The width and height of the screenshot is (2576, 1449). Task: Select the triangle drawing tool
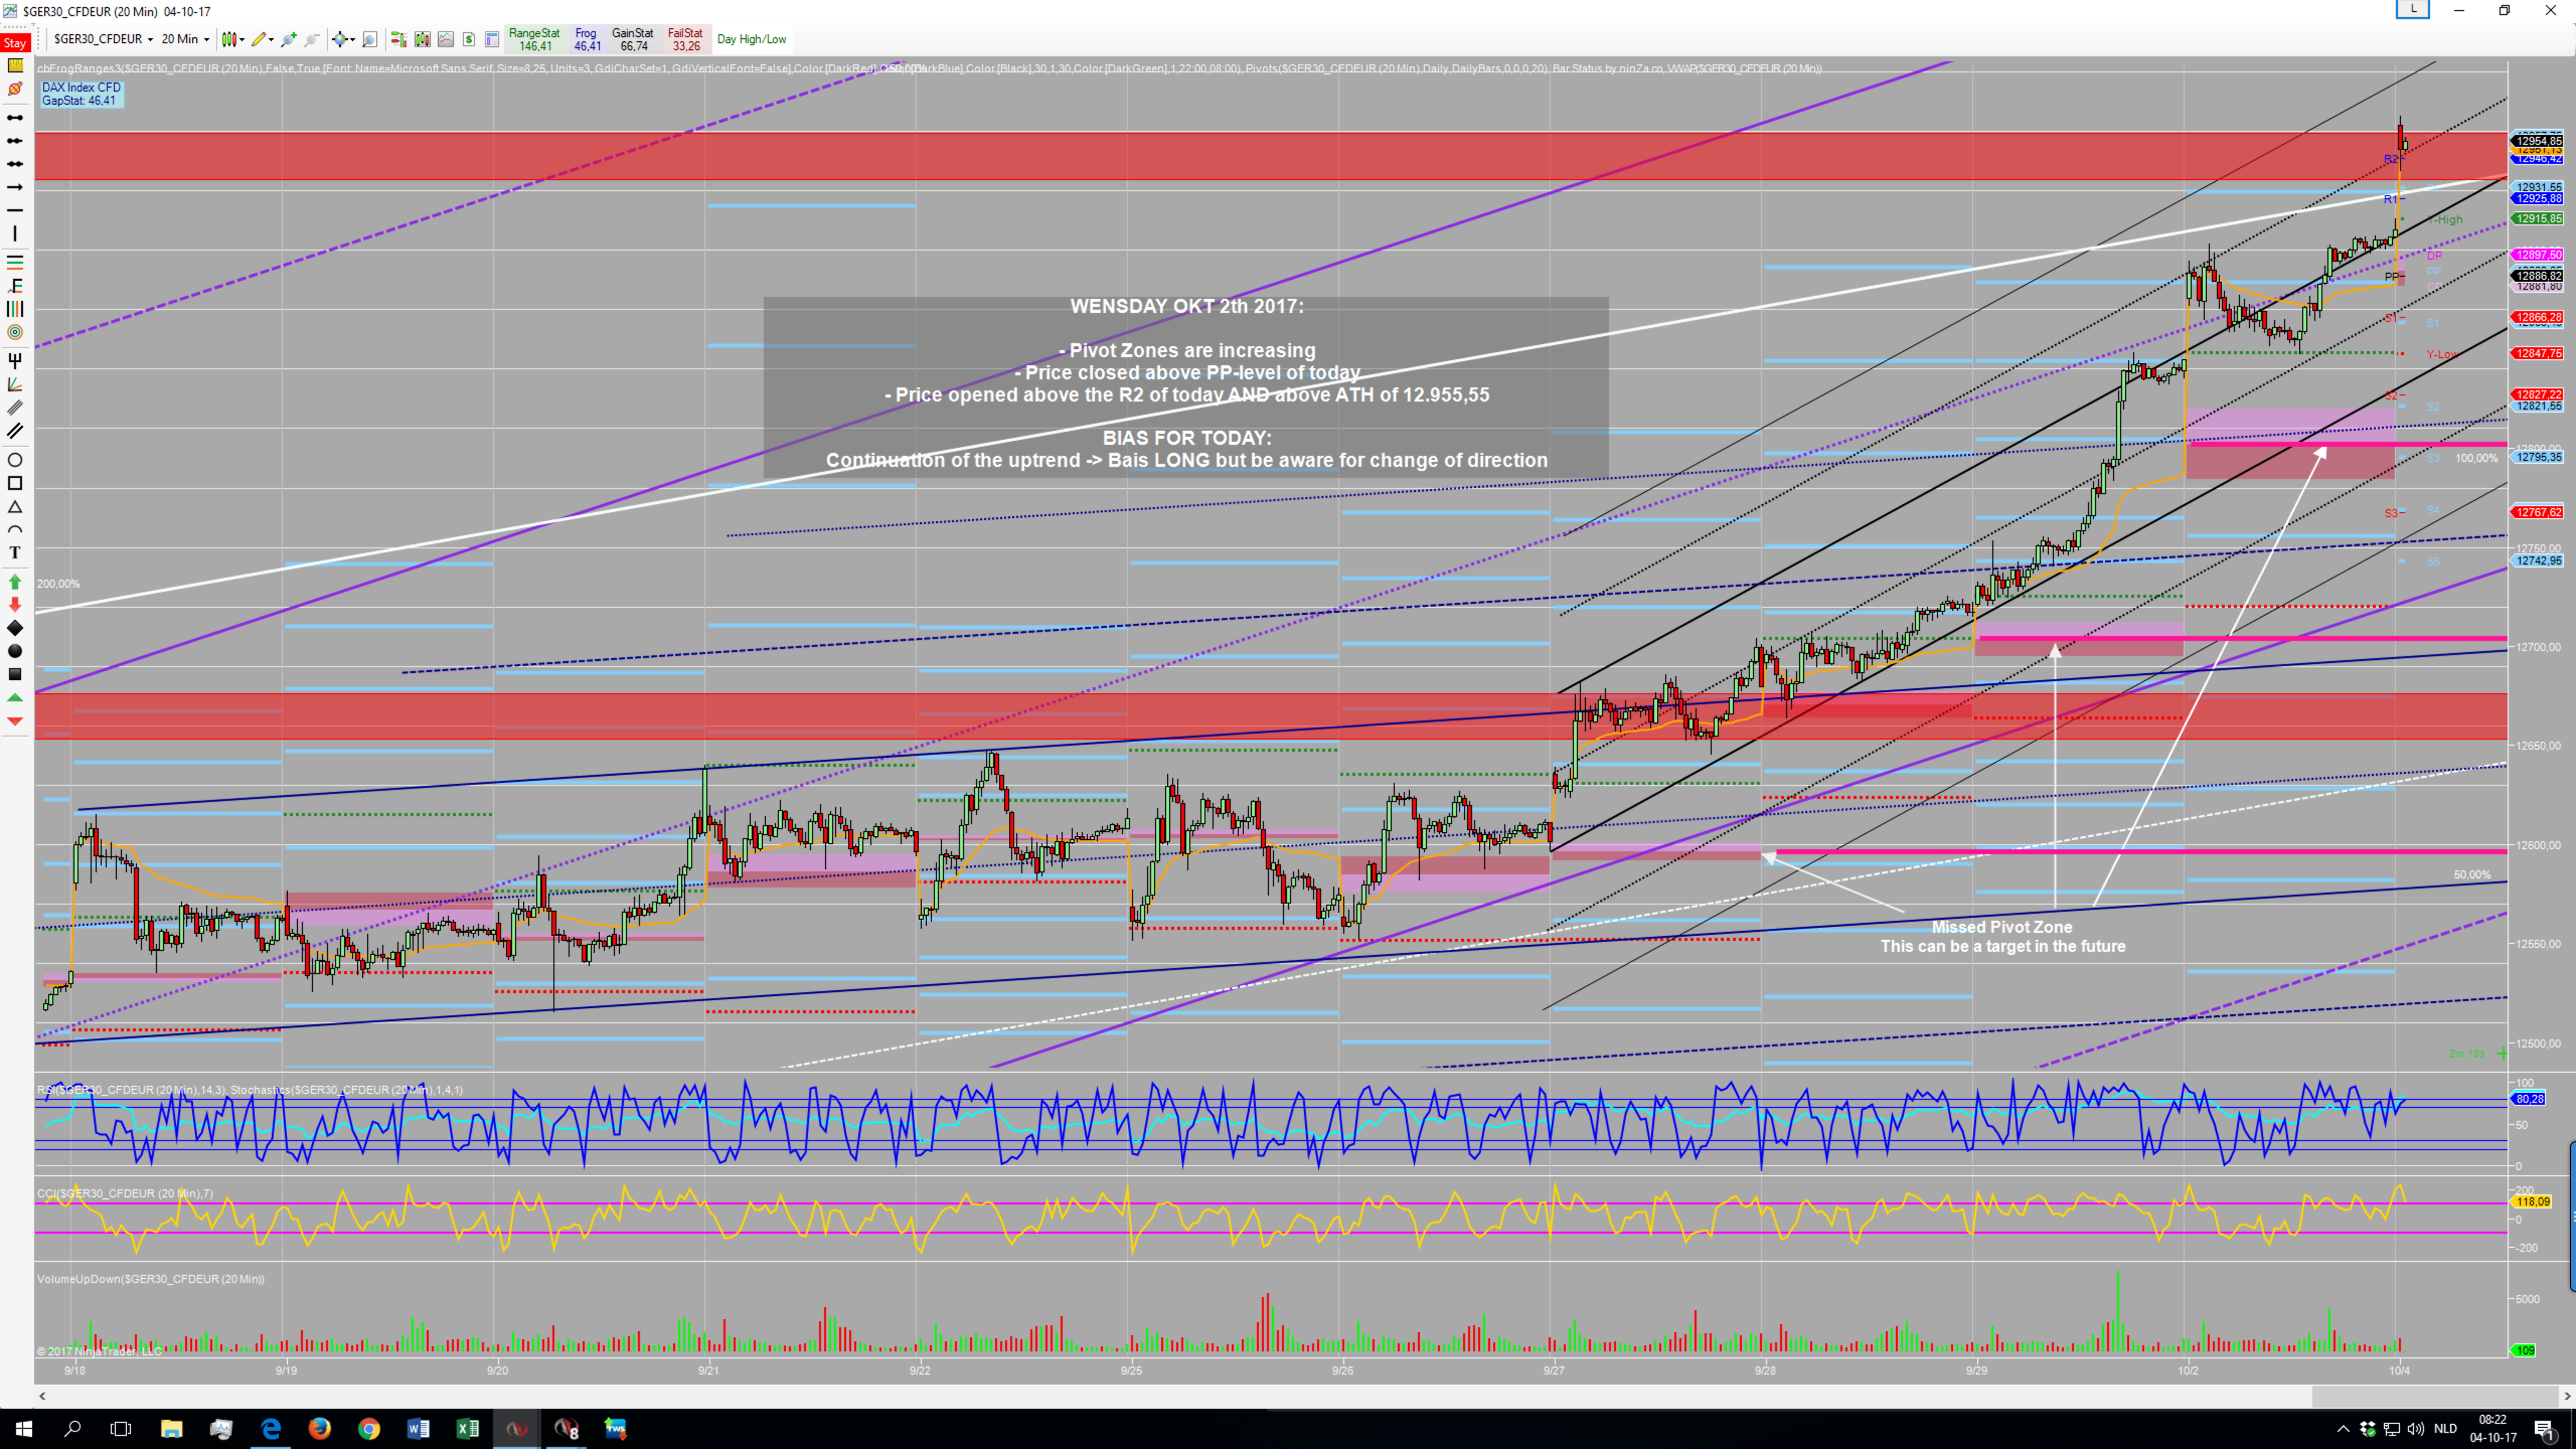click(x=15, y=507)
